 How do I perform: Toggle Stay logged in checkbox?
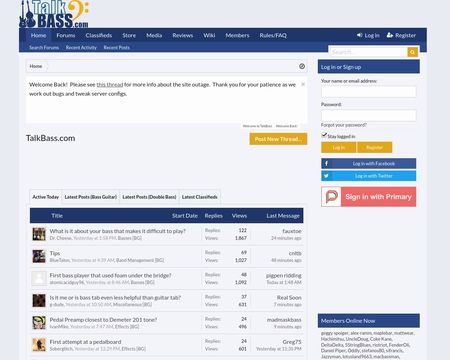coord(324,135)
